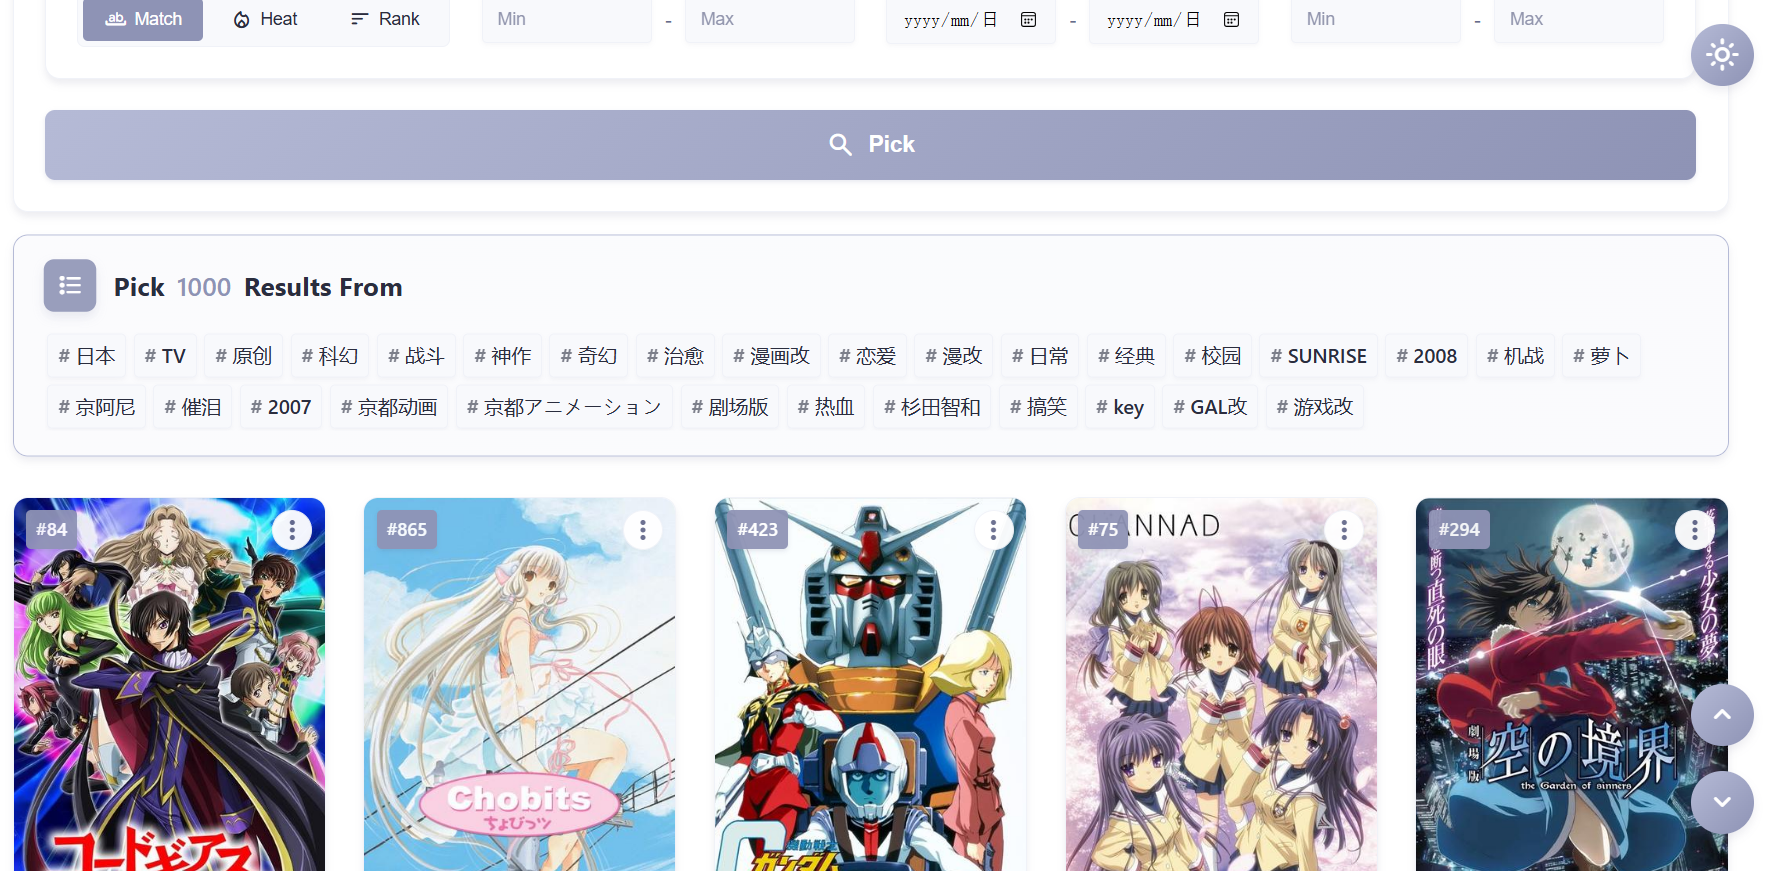Select the # 战斗 tag

point(416,356)
